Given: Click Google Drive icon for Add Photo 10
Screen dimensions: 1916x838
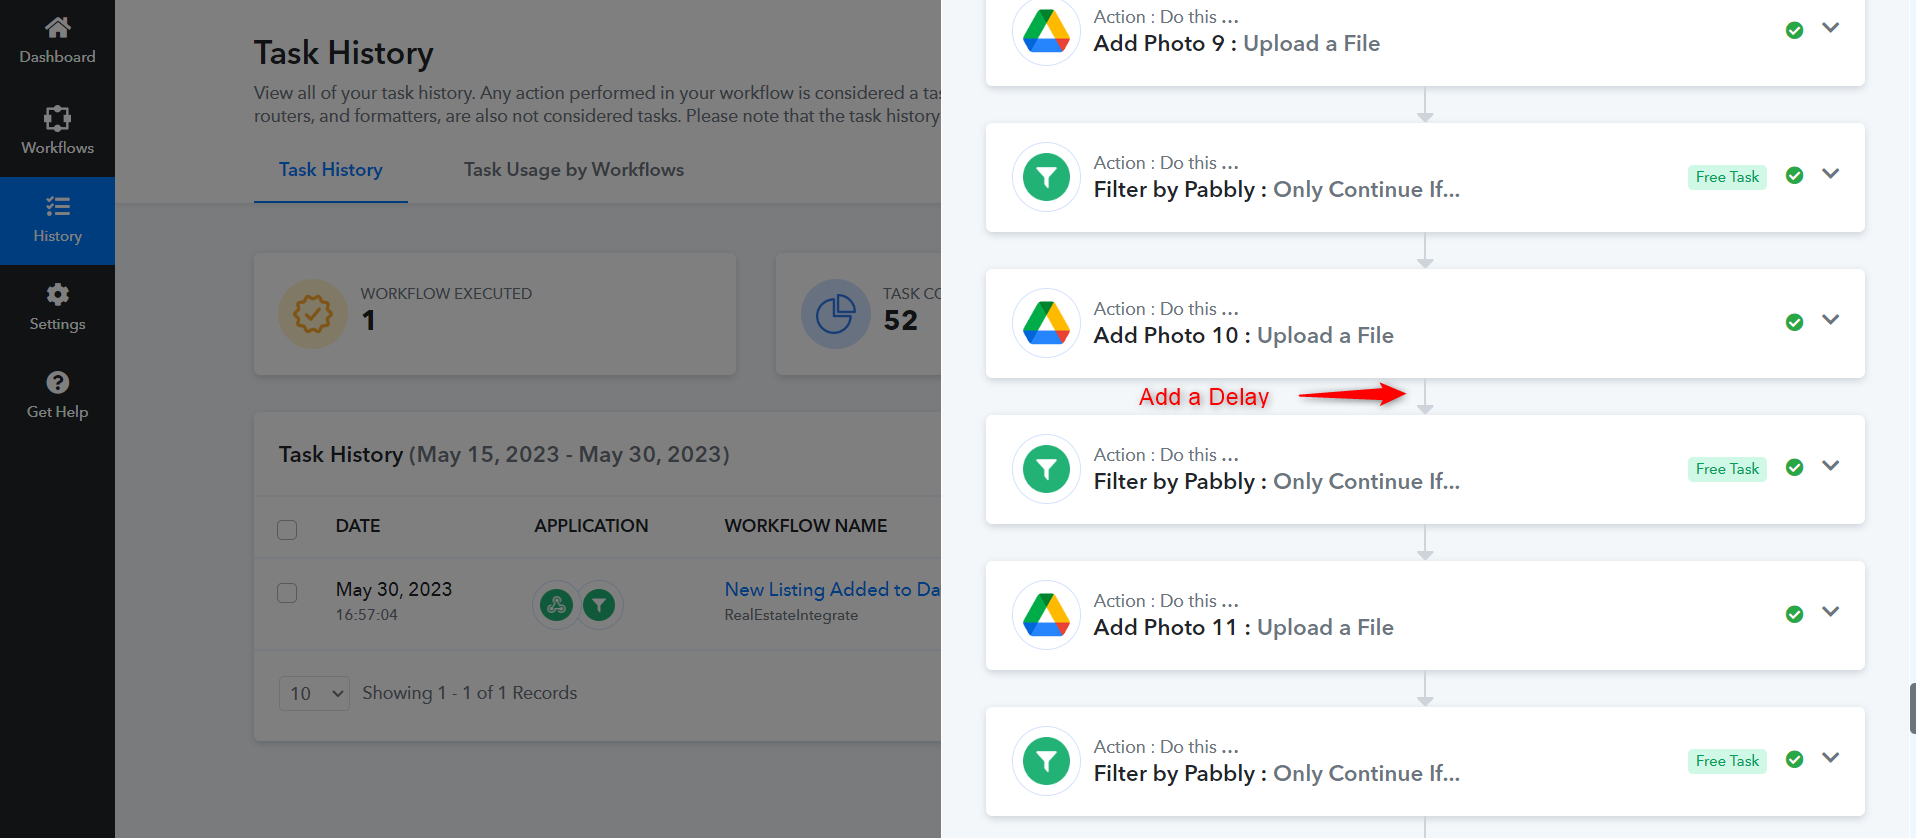Looking at the screenshot, I should pos(1046,323).
